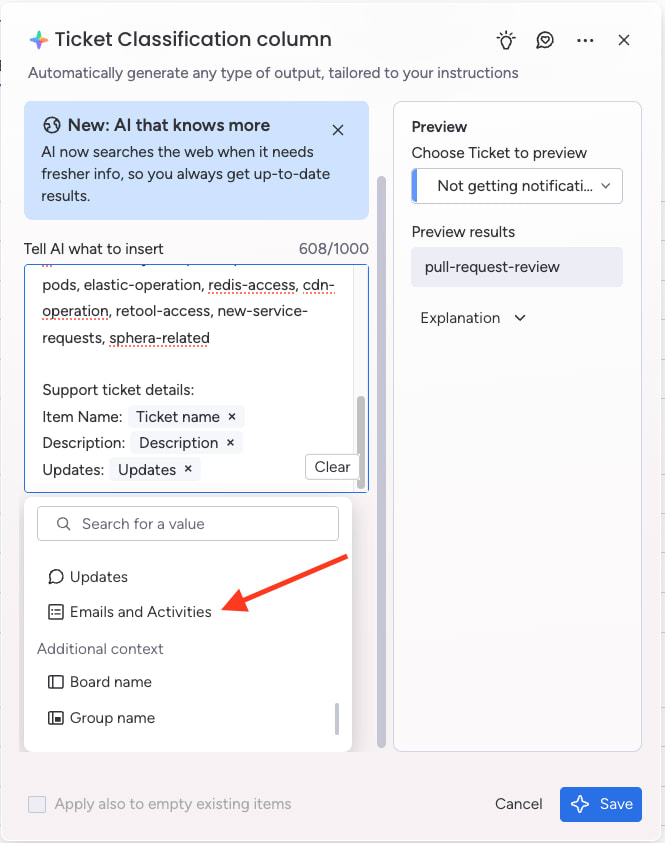Viewport: 665px width, 843px height.
Task: Click the Search for a value field
Action: (188, 524)
